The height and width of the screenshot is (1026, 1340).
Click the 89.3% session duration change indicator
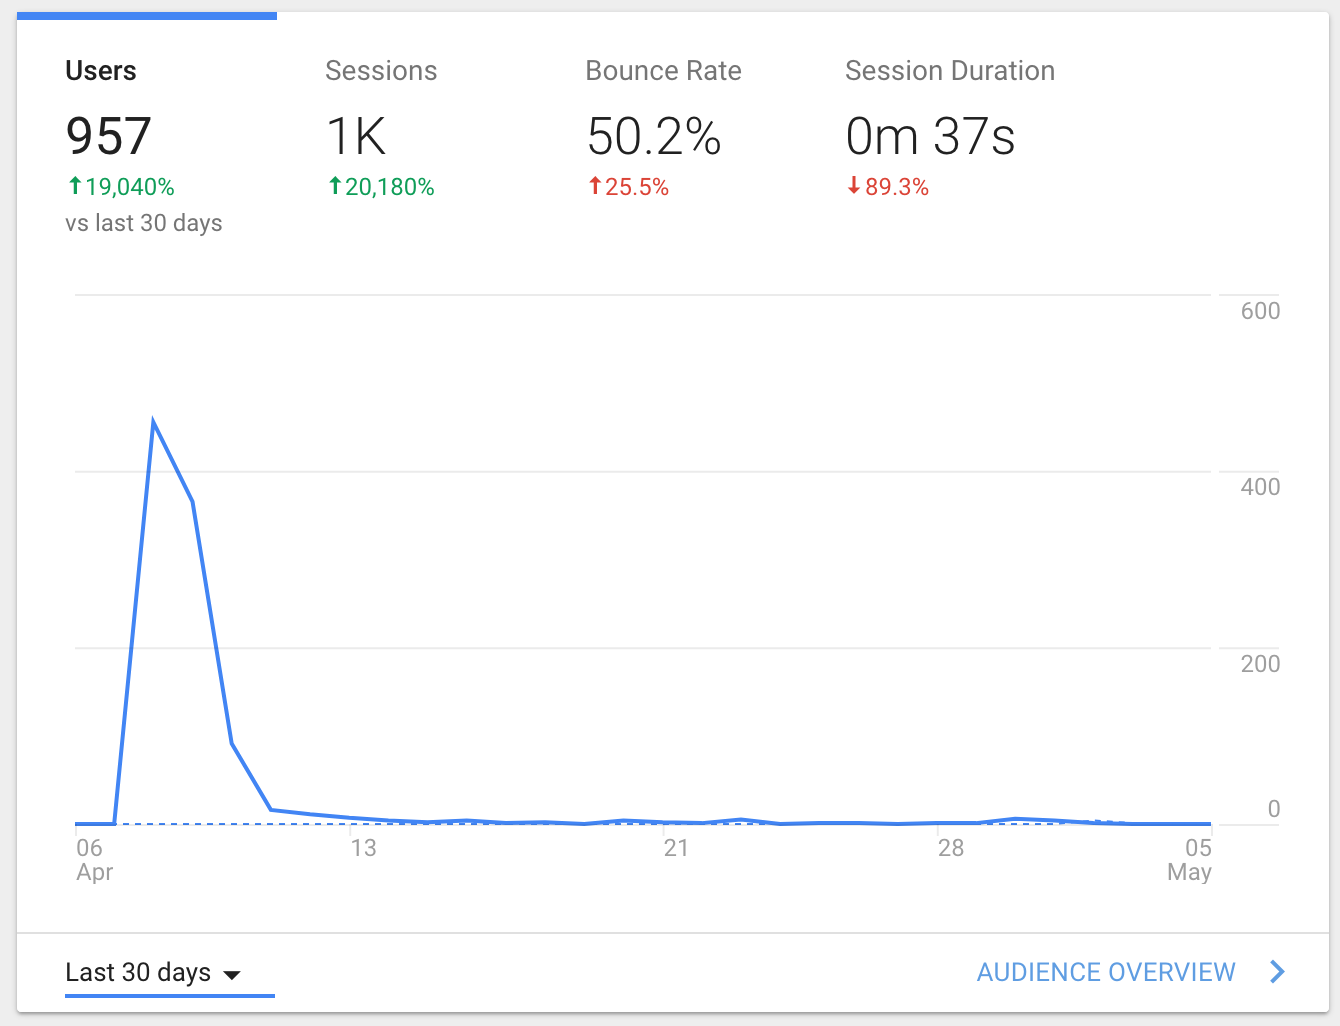888,187
